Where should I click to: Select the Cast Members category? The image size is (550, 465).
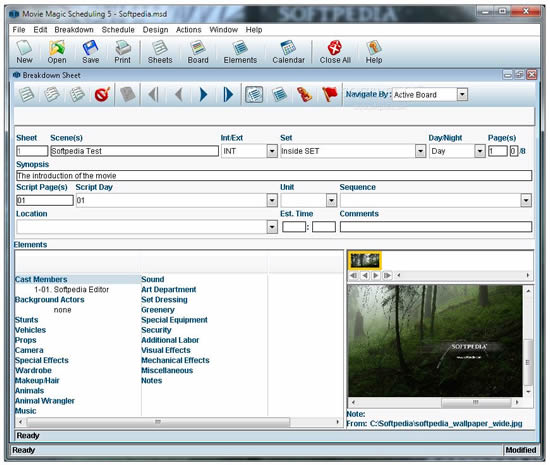(x=41, y=279)
